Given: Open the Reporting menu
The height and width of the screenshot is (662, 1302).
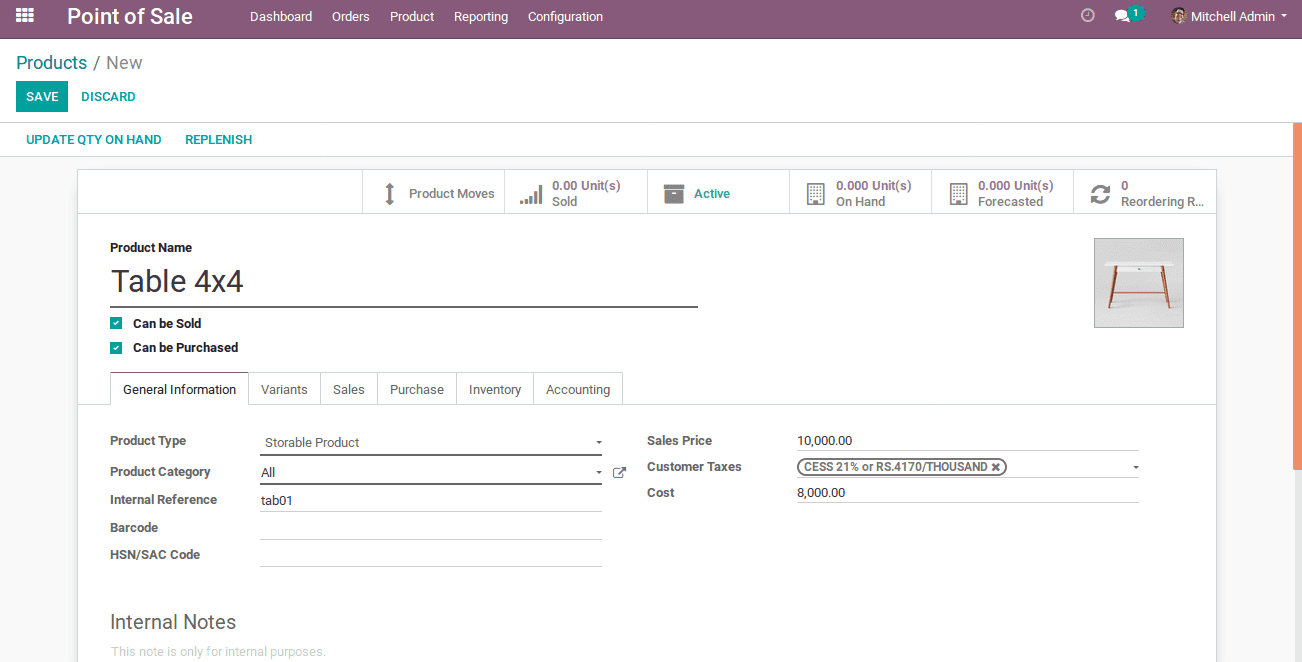Looking at the screenshot, I should (x=481, y=16).
